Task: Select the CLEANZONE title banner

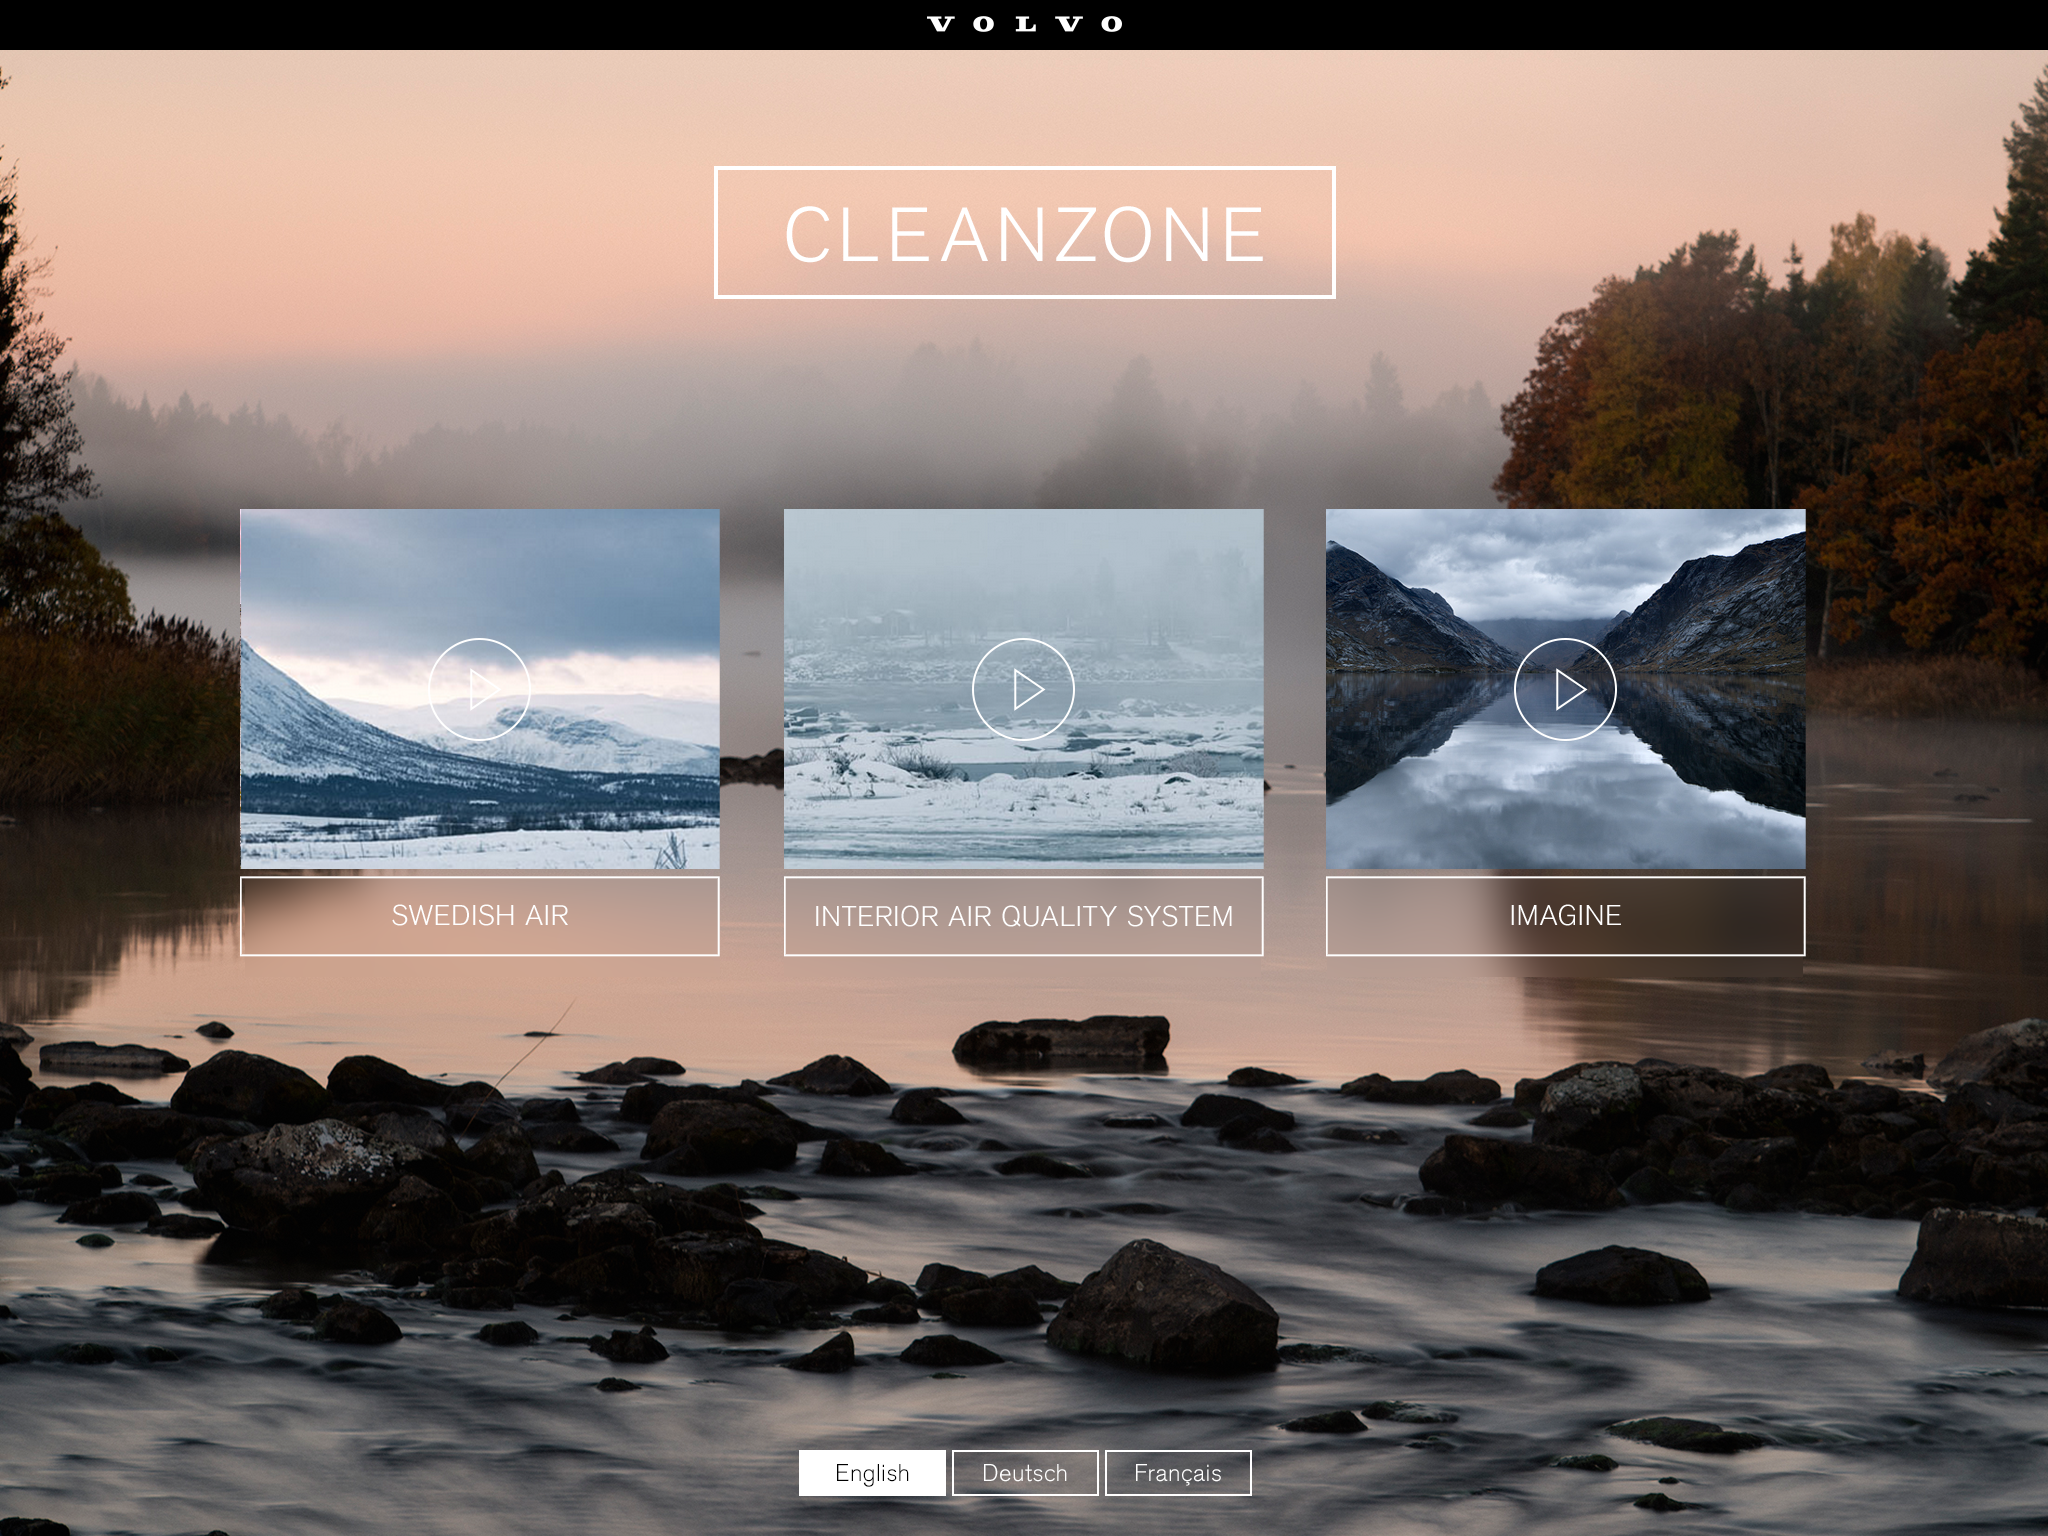Action: point(1024,232)
